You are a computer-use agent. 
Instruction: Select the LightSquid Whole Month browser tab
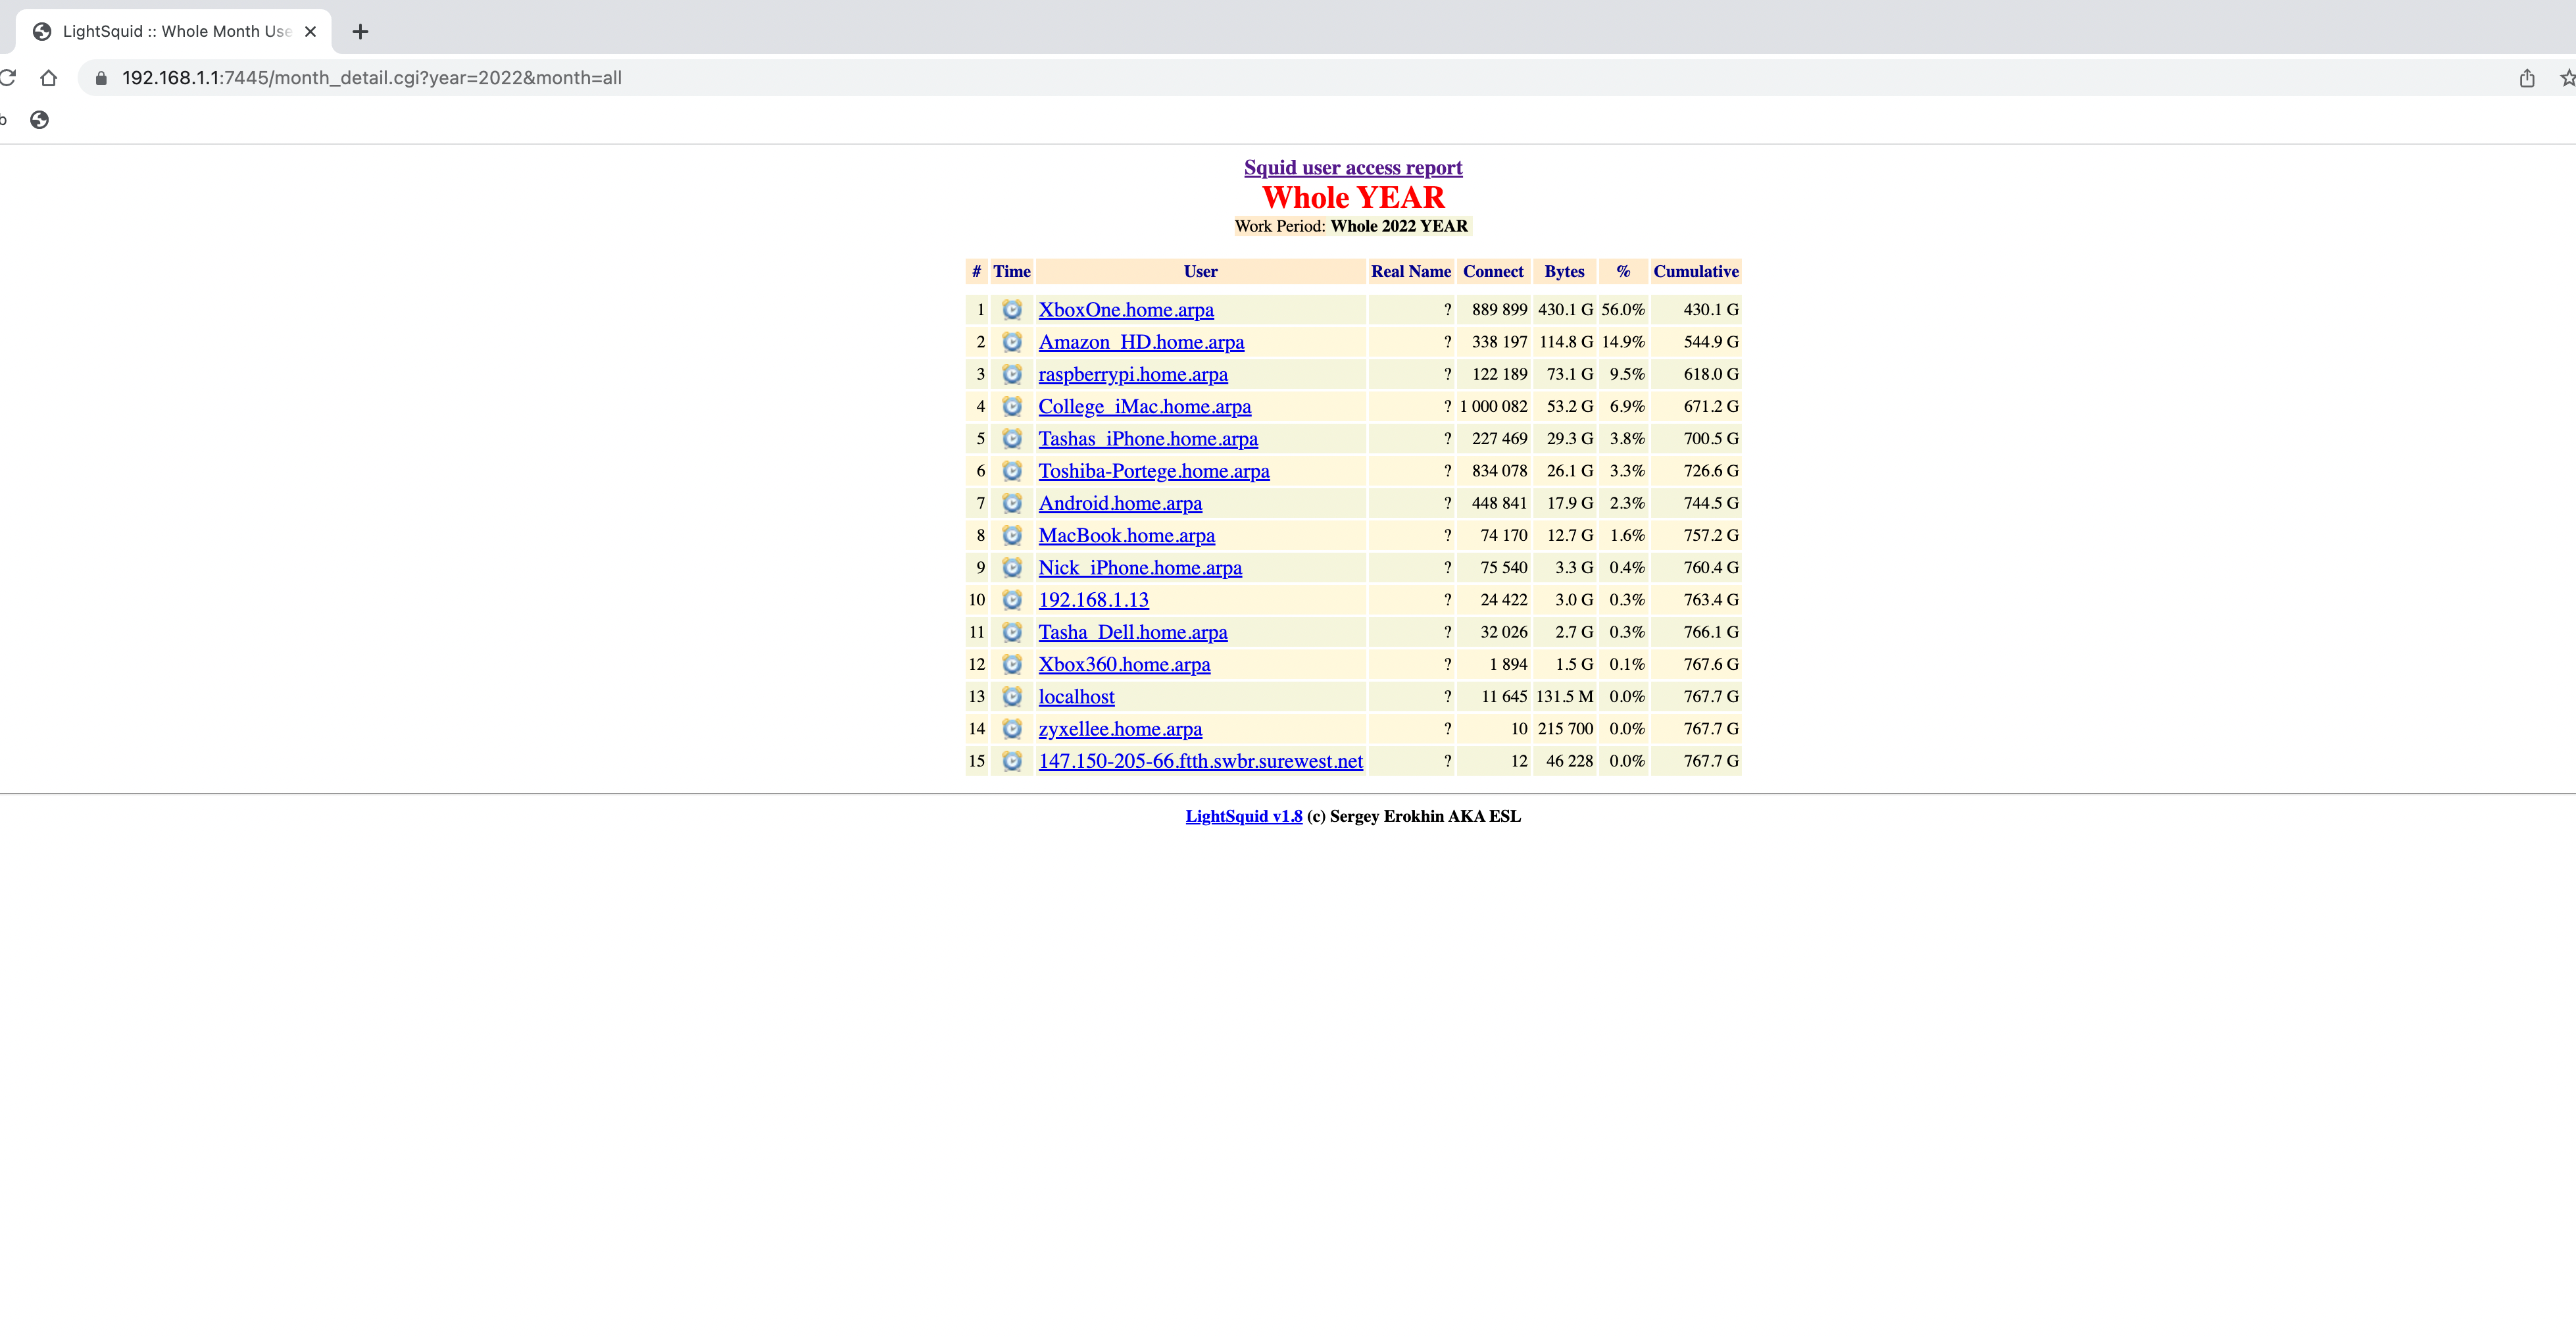pos(175,32)
